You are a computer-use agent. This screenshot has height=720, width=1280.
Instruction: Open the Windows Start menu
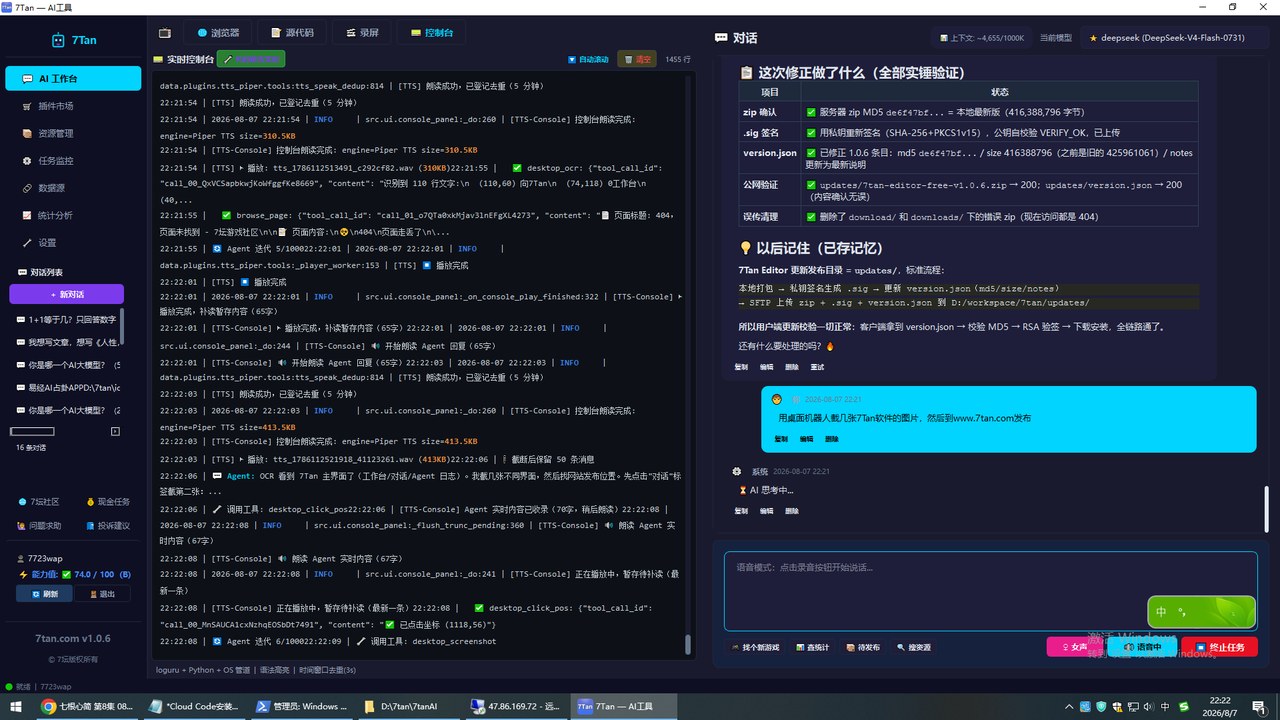coord(16,706)
